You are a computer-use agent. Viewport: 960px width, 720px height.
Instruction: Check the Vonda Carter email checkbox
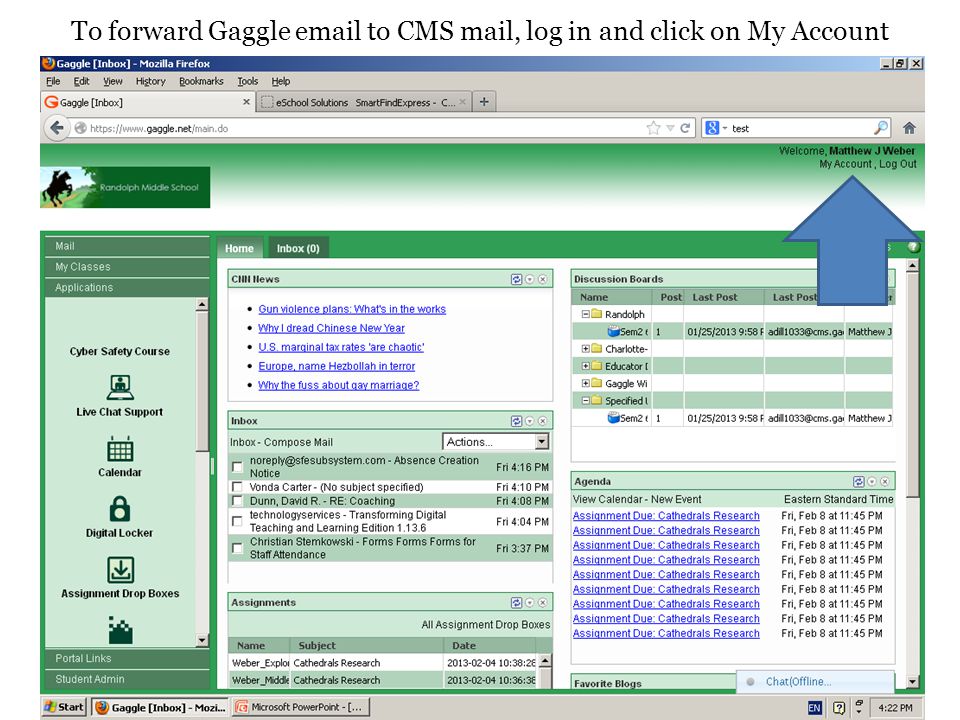pyautogui.click(x=237, y=487)
